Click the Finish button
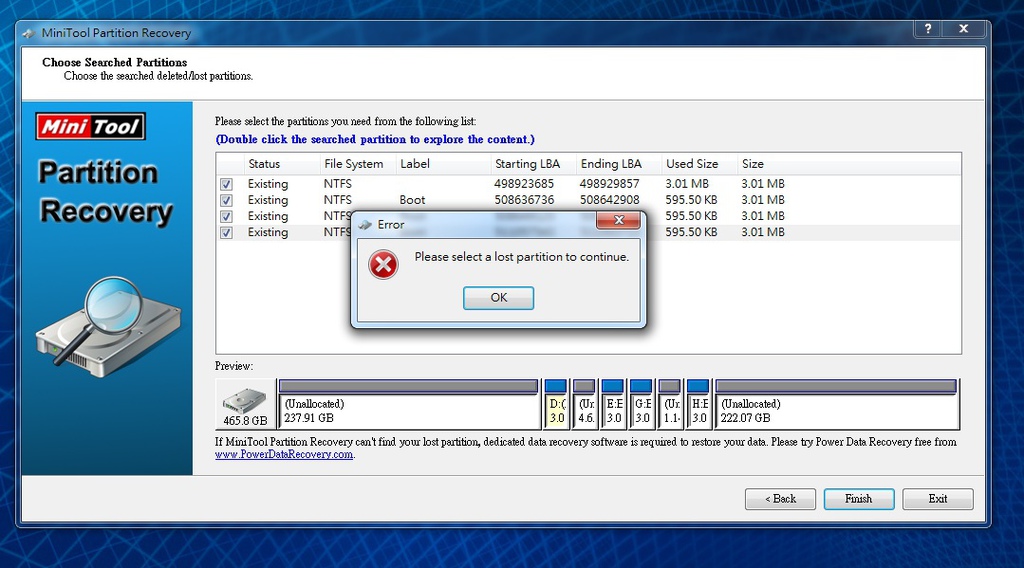Viewport: 1024px width, 568px height. tap(859, 499)
